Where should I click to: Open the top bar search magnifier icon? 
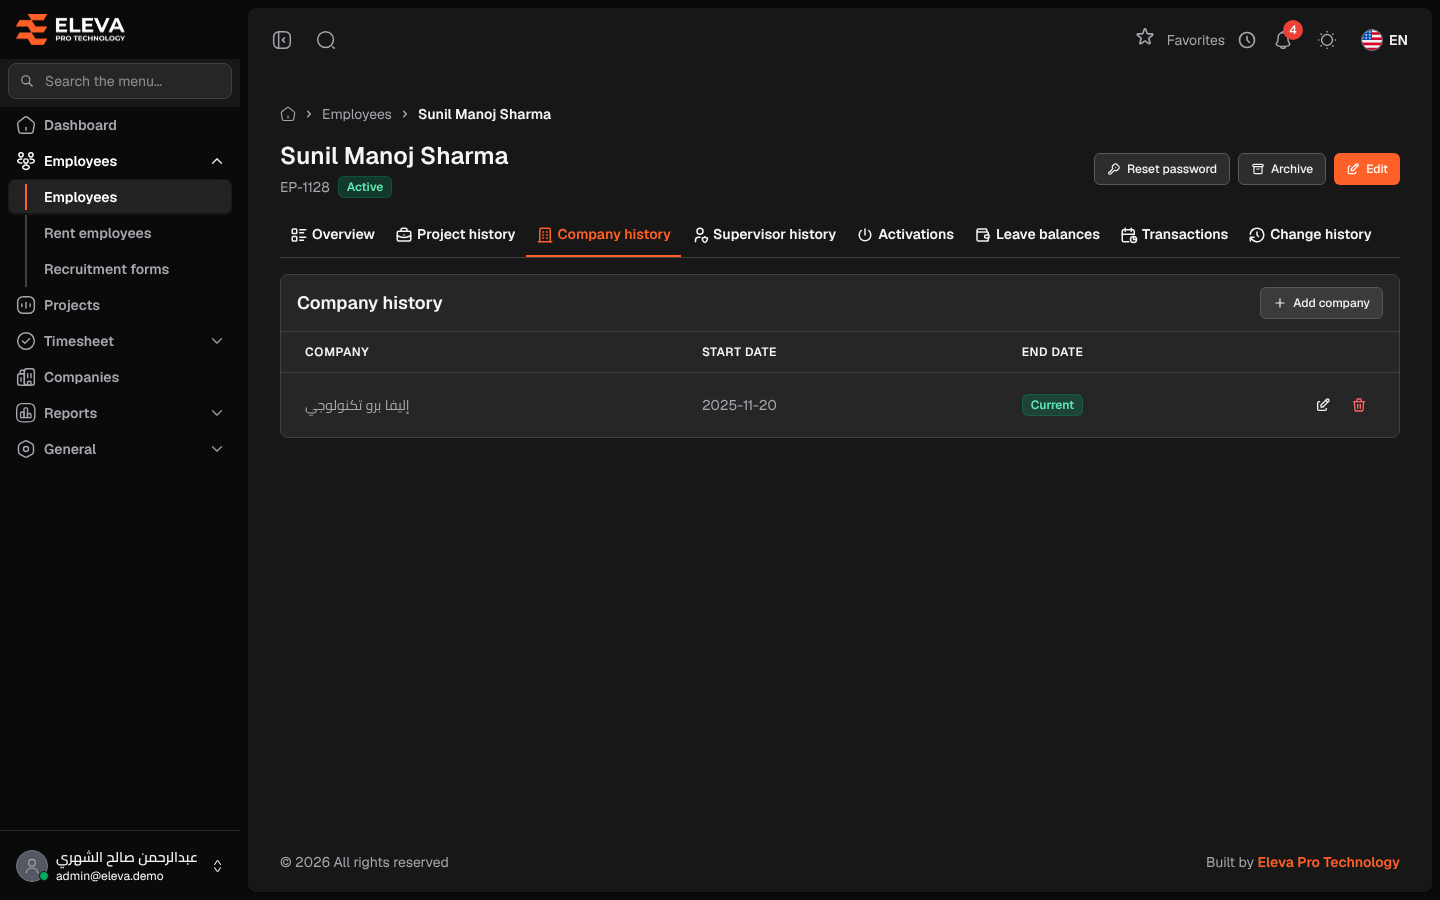pos(326,40)
